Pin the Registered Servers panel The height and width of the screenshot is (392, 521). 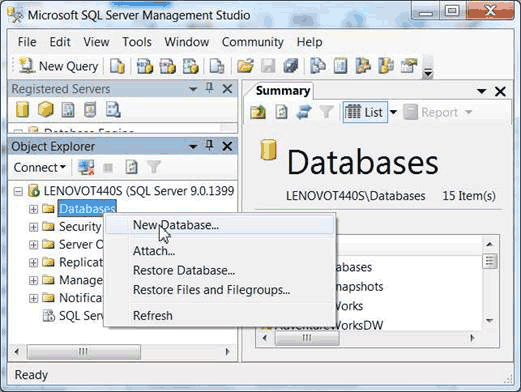(210, 88)
